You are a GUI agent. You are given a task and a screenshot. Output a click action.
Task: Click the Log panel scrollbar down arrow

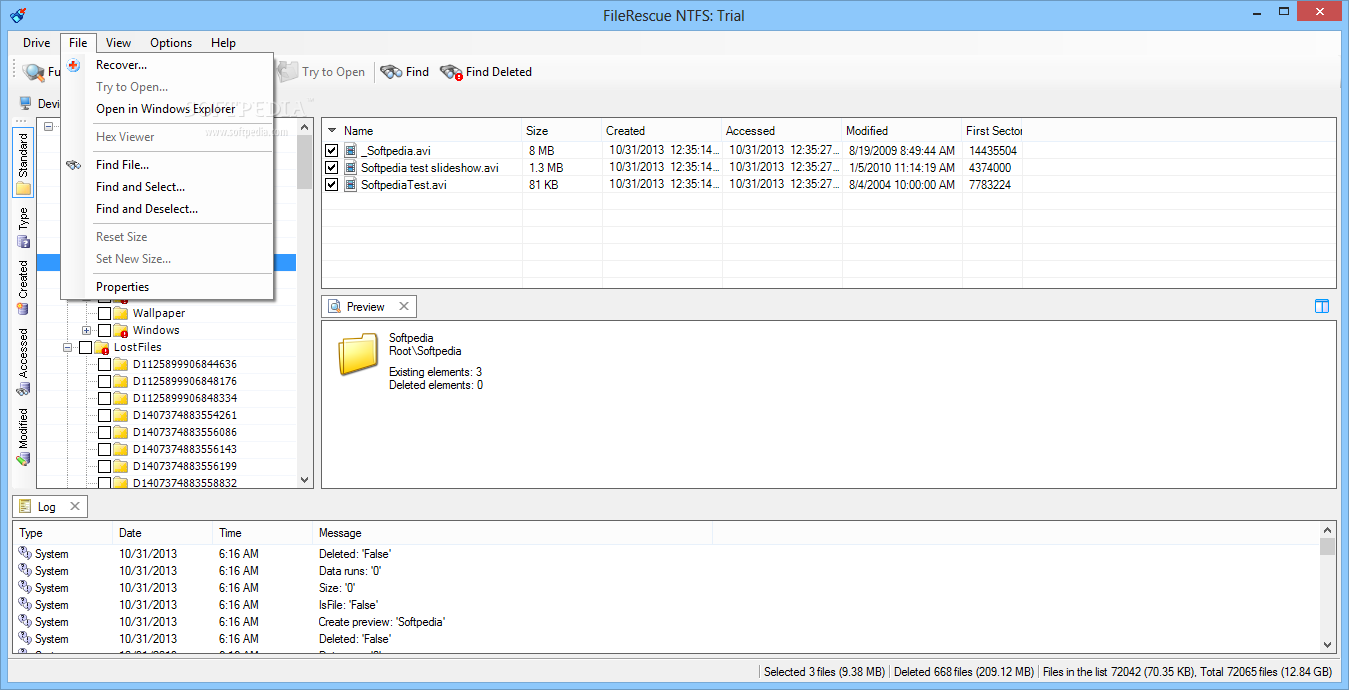(x=1327, y=645)
